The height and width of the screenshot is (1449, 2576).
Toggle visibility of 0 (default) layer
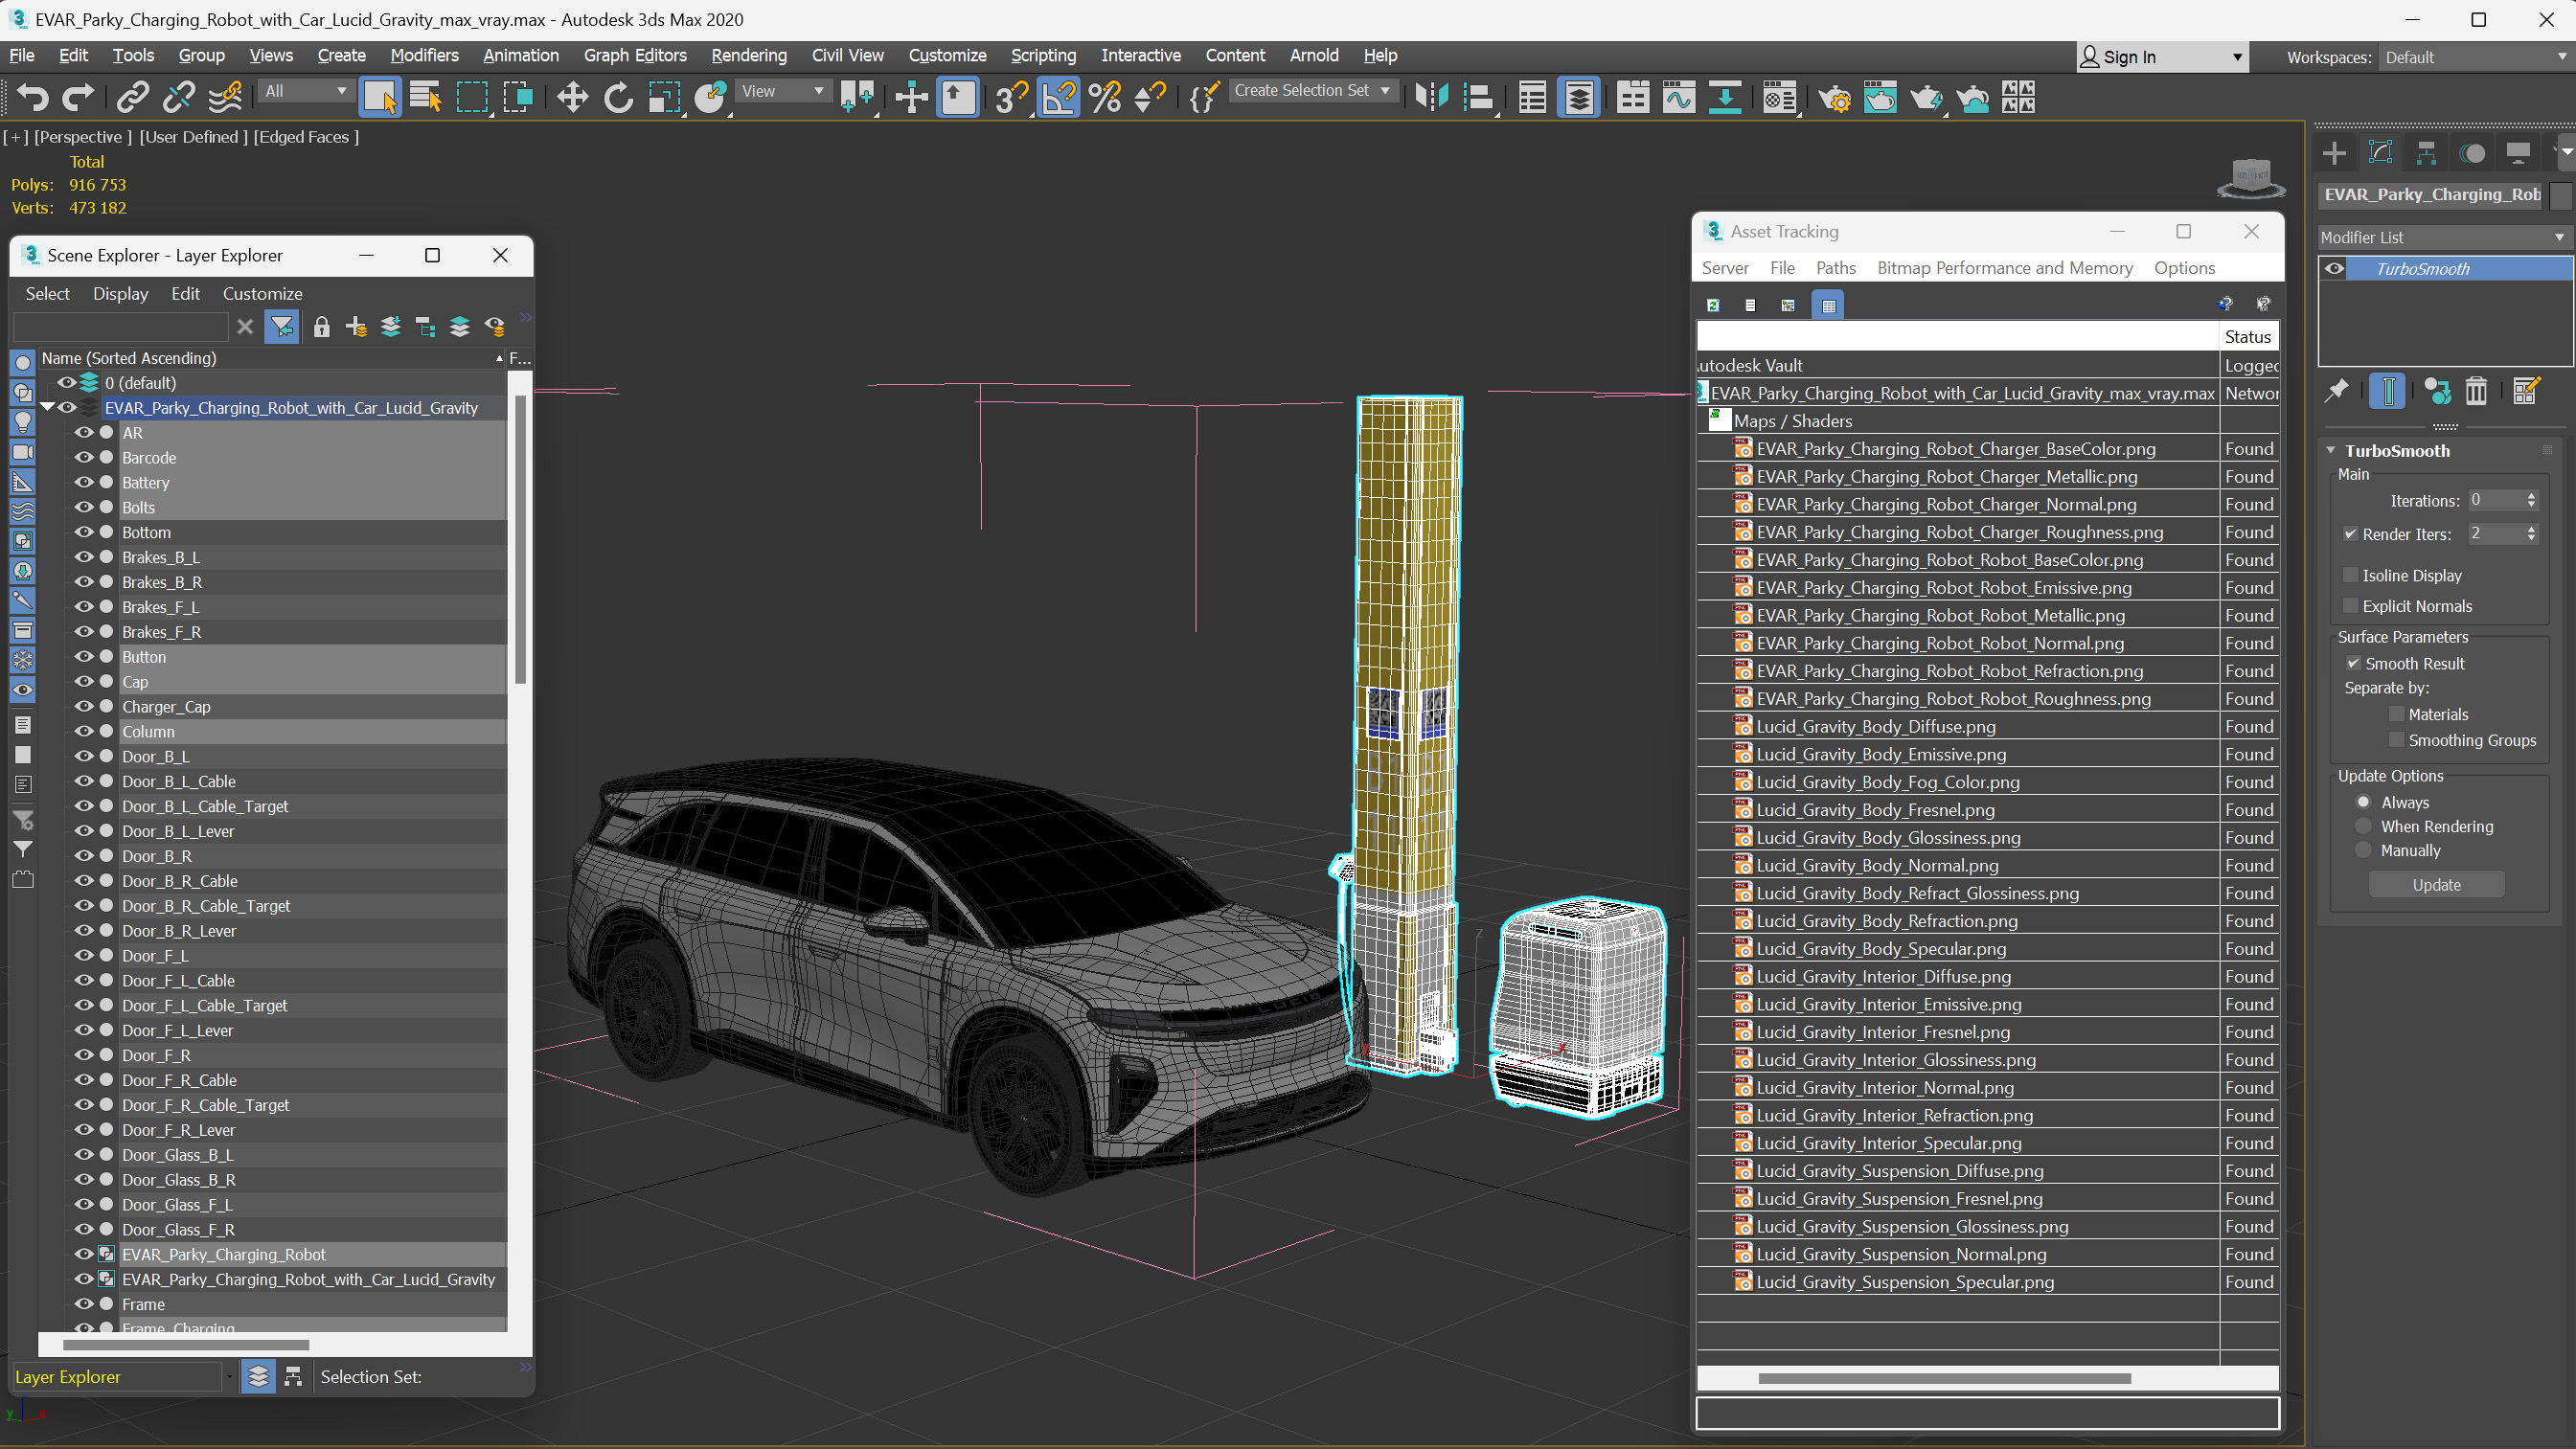click(66, 382)
